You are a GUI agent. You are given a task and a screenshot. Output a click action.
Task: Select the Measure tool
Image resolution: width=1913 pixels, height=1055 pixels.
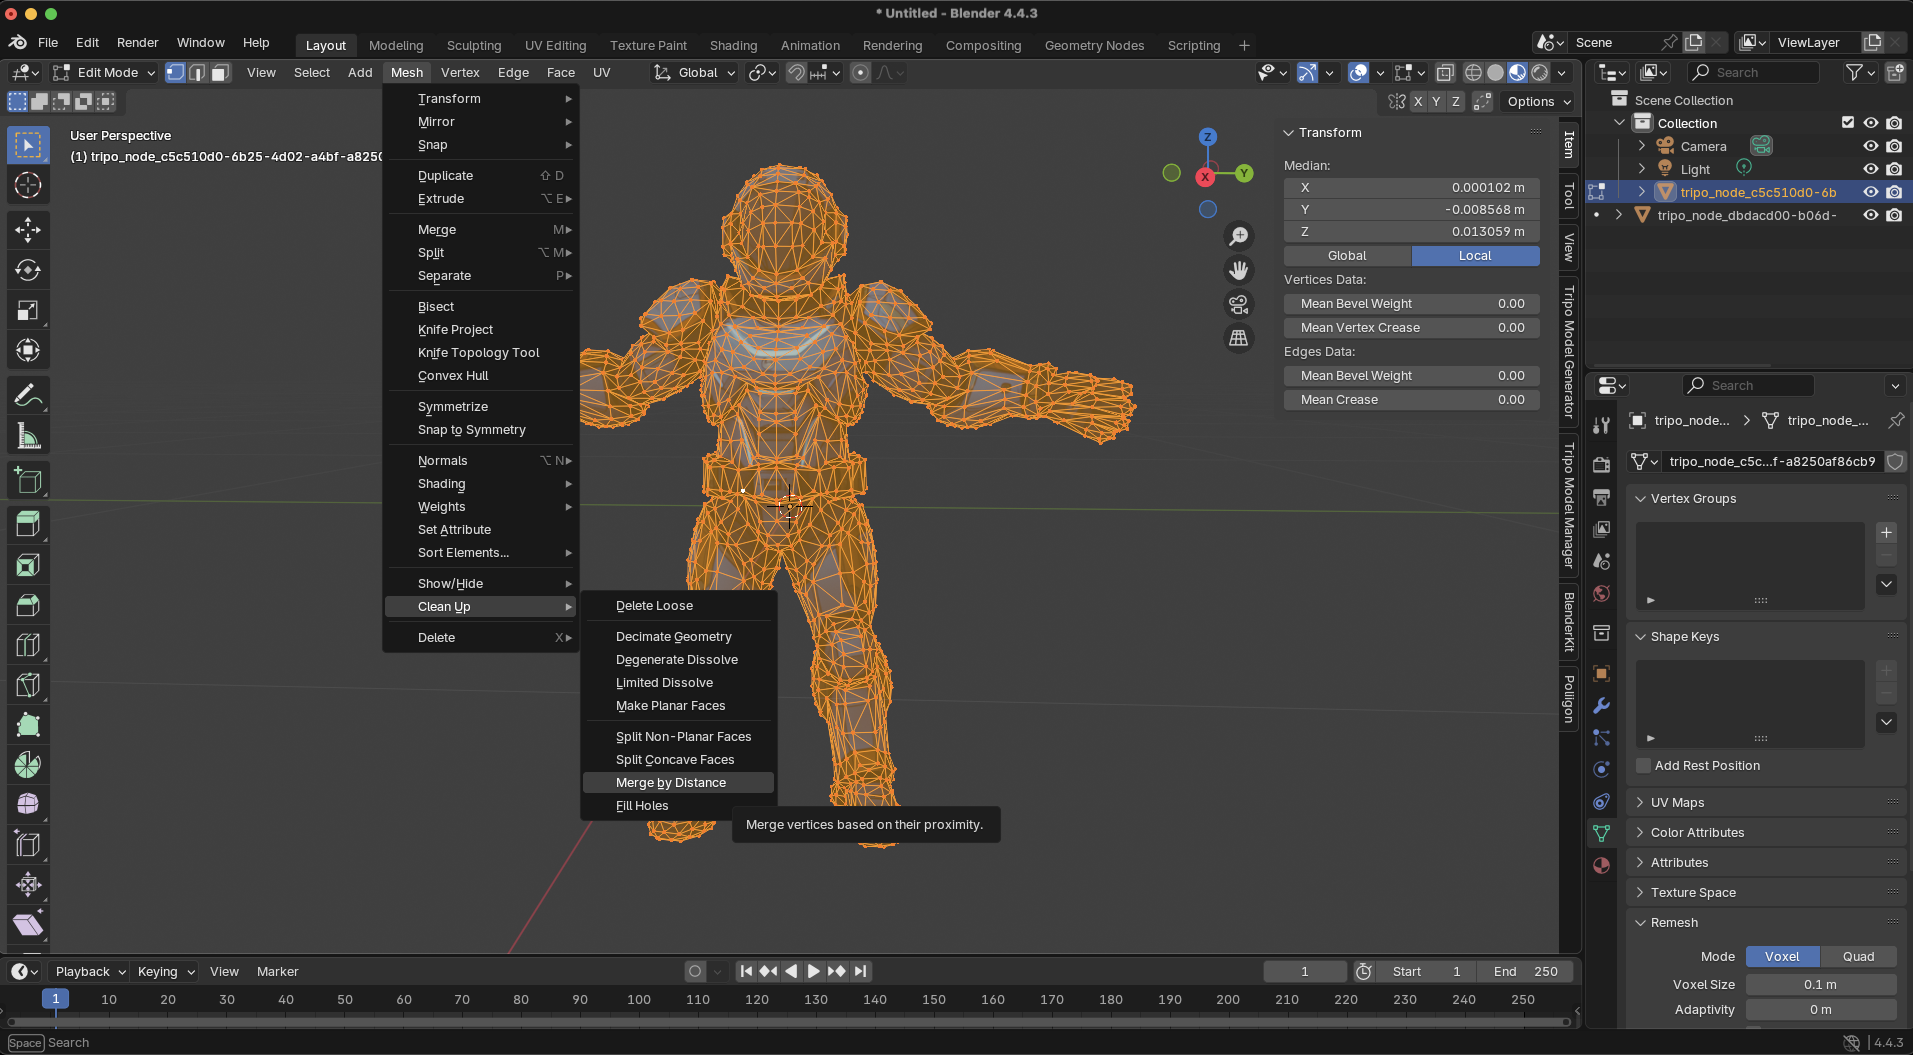(x=28, y=436)
